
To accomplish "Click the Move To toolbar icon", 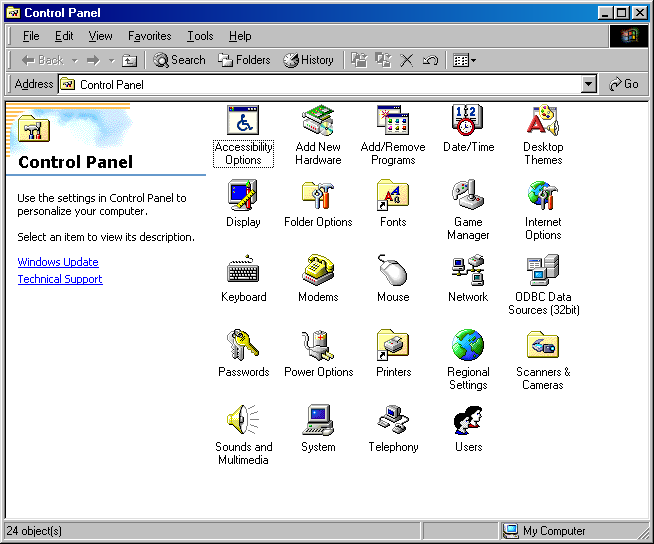I will click(x=359, y=60).
